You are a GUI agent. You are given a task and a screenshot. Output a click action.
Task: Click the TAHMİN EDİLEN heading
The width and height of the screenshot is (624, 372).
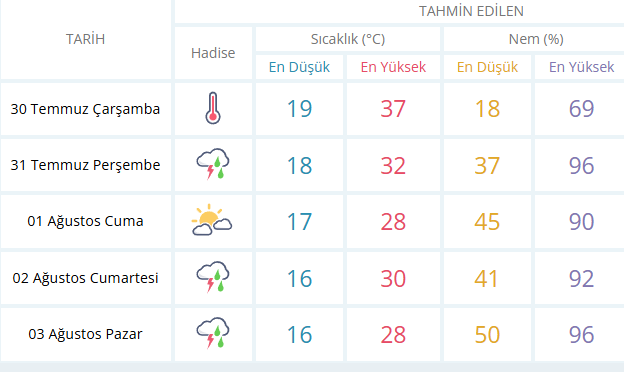(471, 11)
